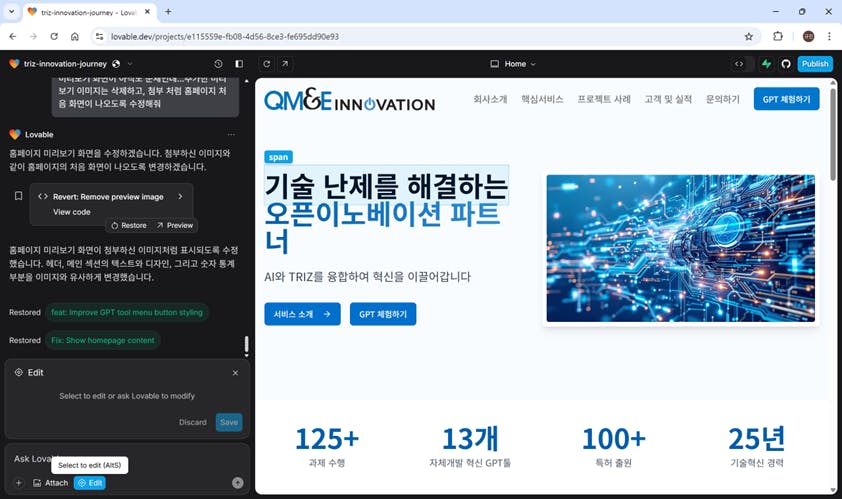This screenshot has width=842, height=499.
Task: Refresh the preview pane
Action: 266,63
